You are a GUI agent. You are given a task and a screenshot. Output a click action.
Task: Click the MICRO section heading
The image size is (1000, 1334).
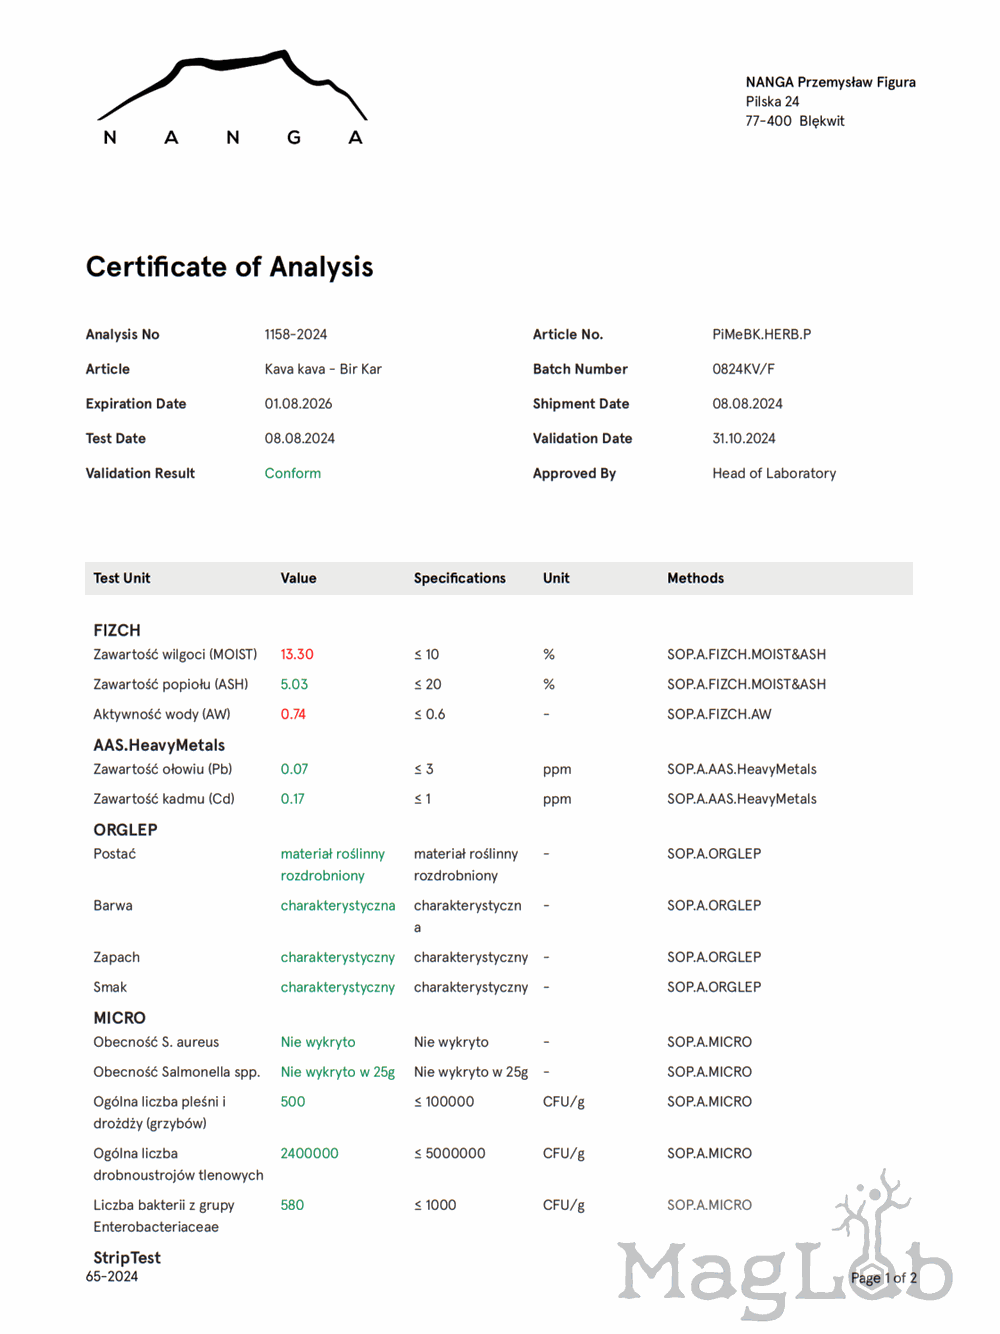coord(119,1018)
